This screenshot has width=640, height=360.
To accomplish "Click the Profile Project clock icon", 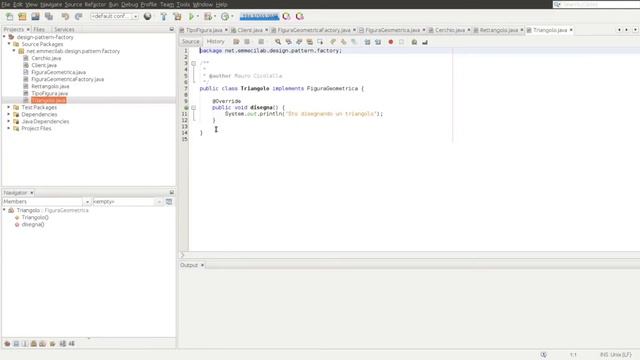I will pos(225,16).
